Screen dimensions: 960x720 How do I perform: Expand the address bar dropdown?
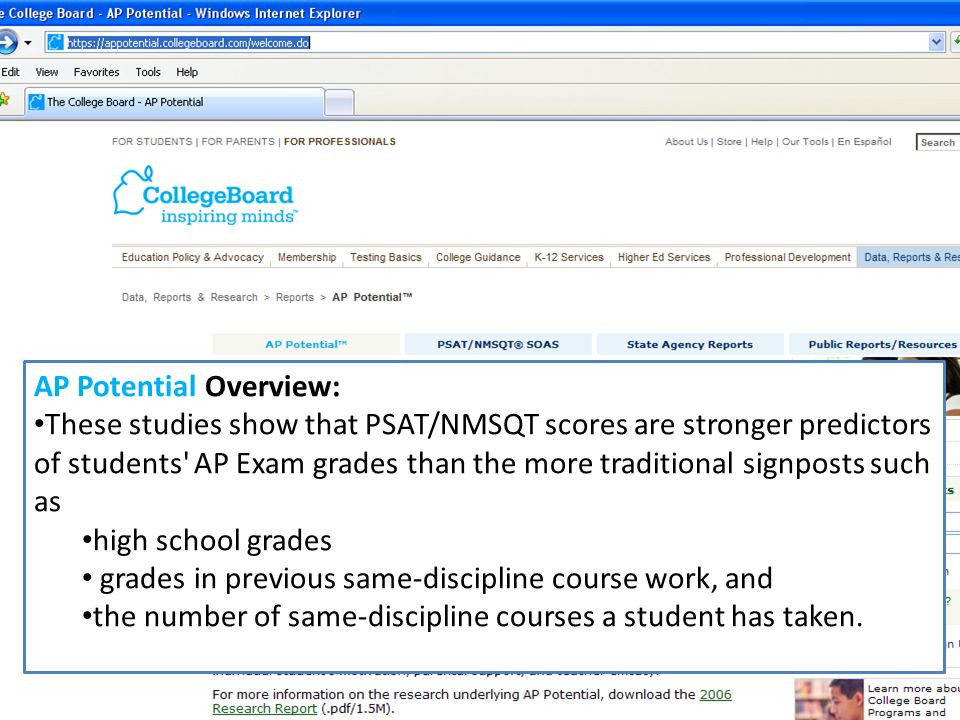[x=936, y=42]
